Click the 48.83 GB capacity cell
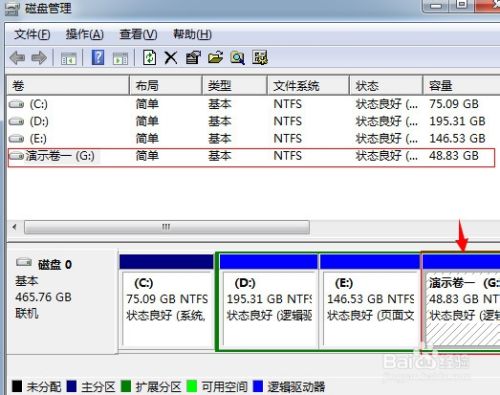This screenshot has width=500, height=395. click(x=454, y=155)
